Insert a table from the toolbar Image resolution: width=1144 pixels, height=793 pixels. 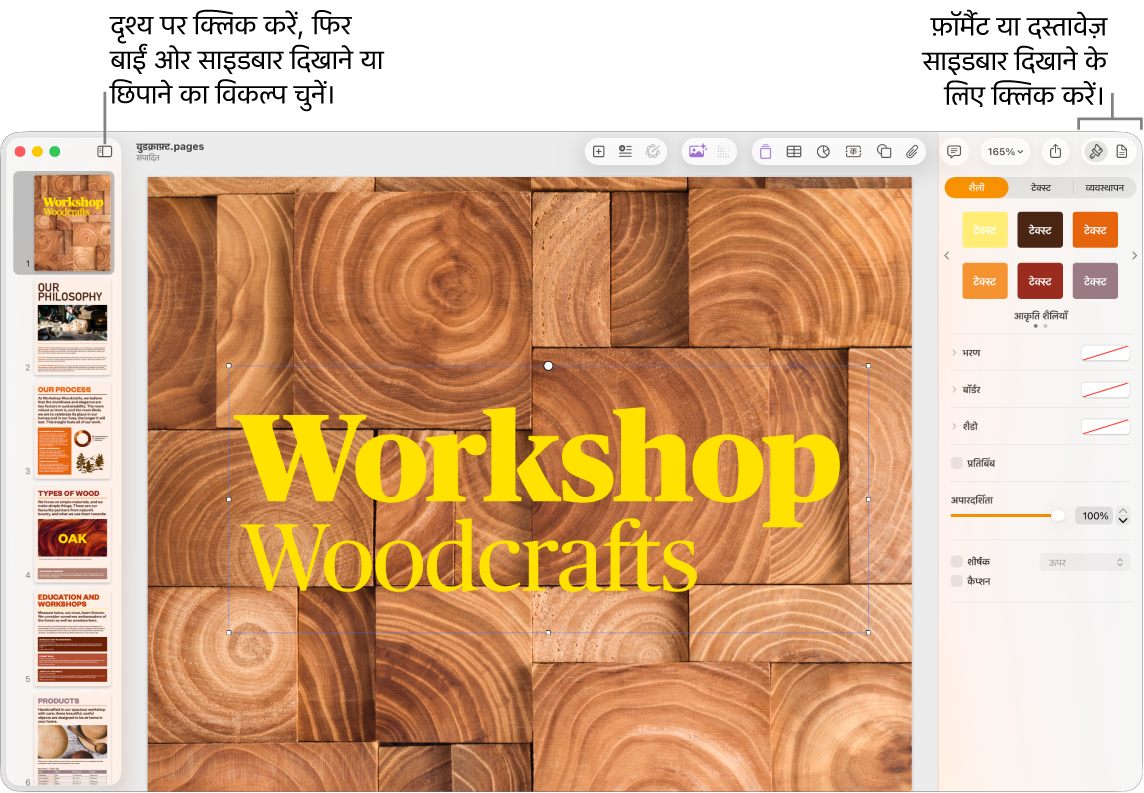pos(794,151)
